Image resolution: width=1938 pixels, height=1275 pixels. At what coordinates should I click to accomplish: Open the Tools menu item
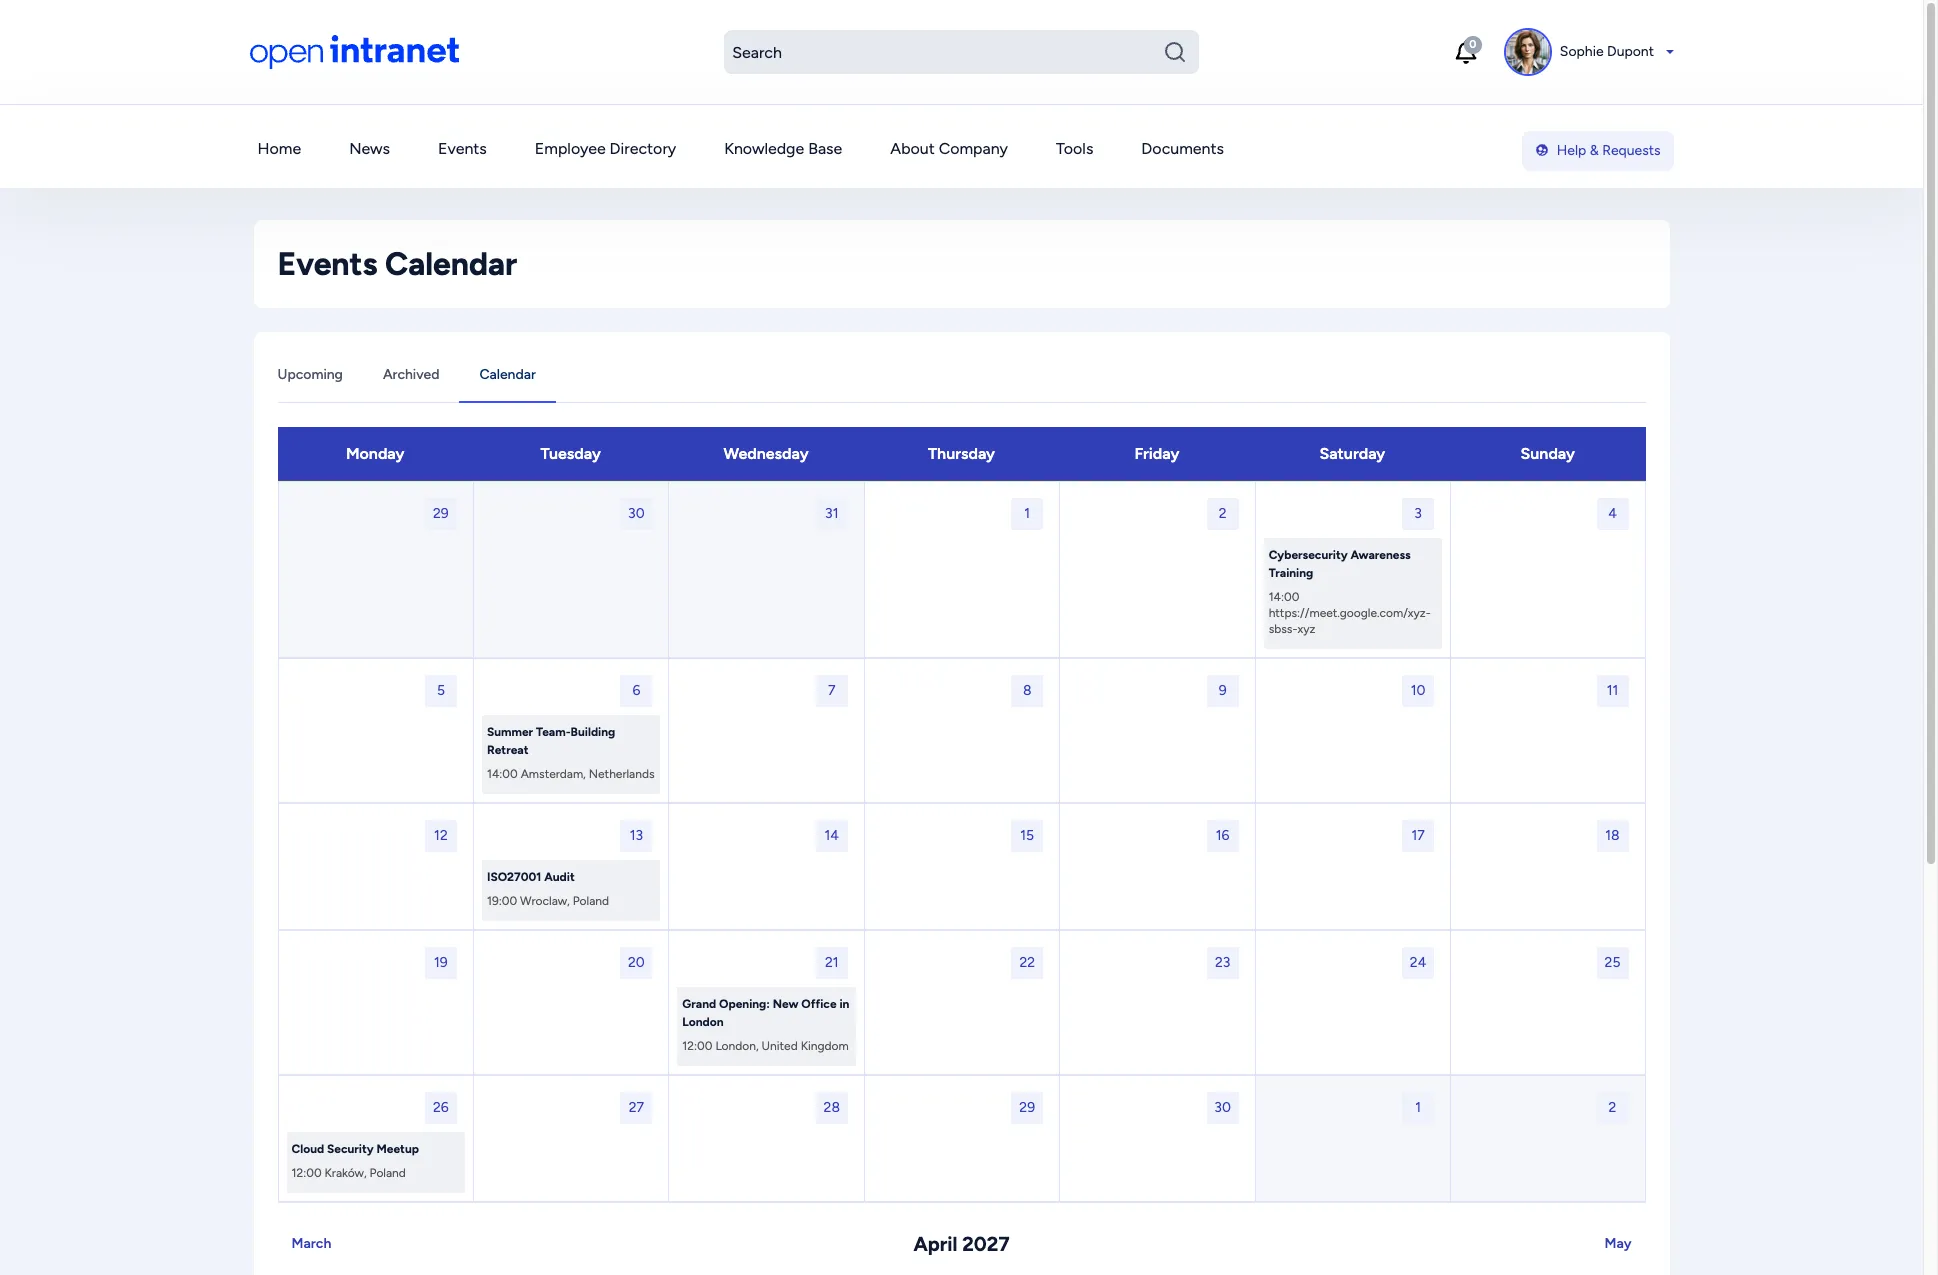click(x=1074, y=149)
